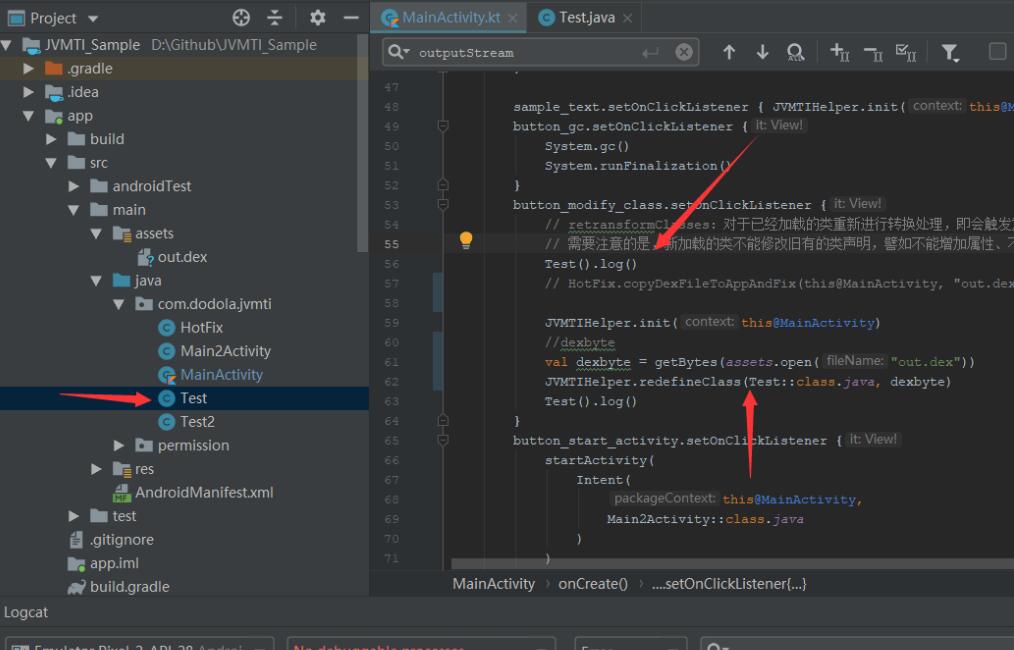1014x650 pixels.
Task: Open Project panel settings gear
Action: [317, 17]
